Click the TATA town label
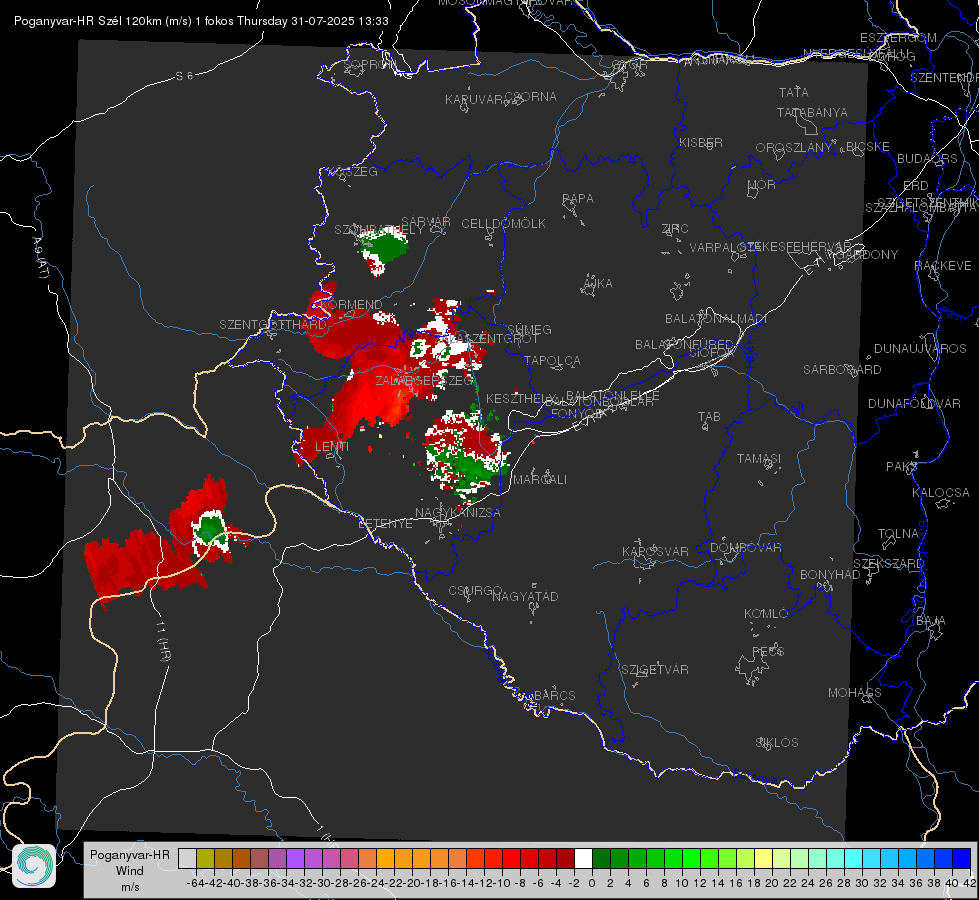 (794, 92)
